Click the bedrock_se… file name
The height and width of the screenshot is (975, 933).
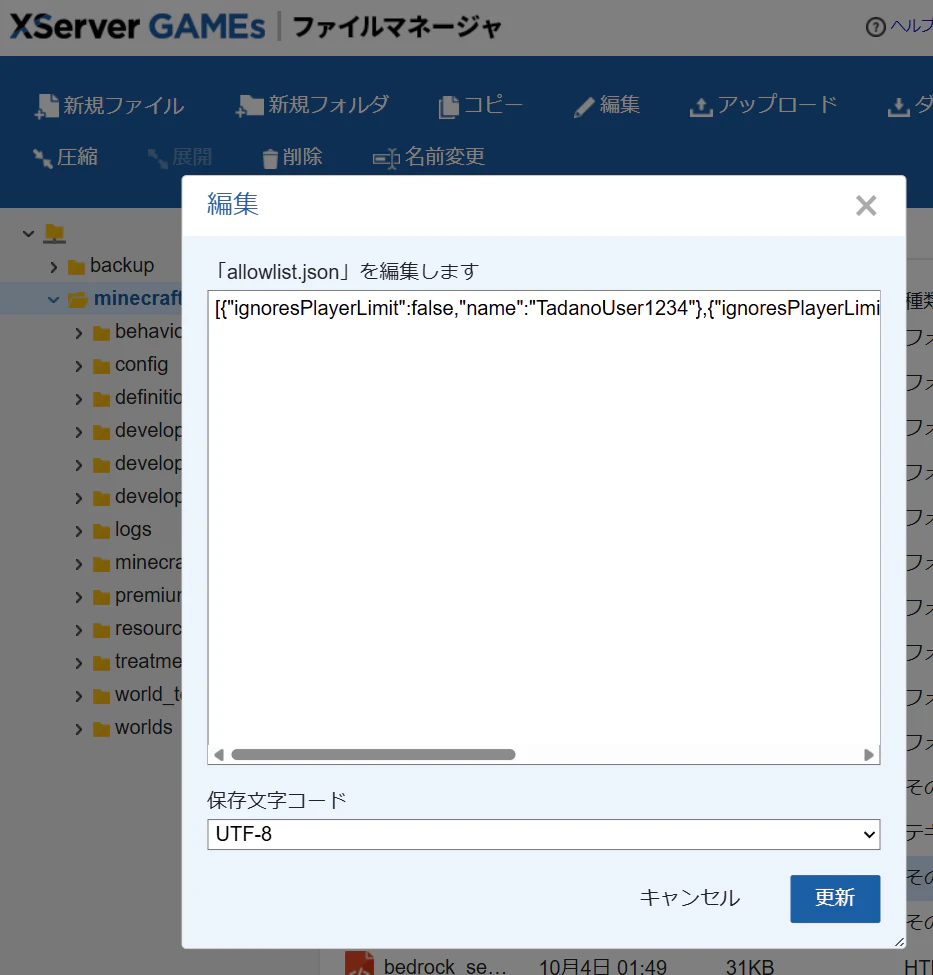click(x=445, y=966)
